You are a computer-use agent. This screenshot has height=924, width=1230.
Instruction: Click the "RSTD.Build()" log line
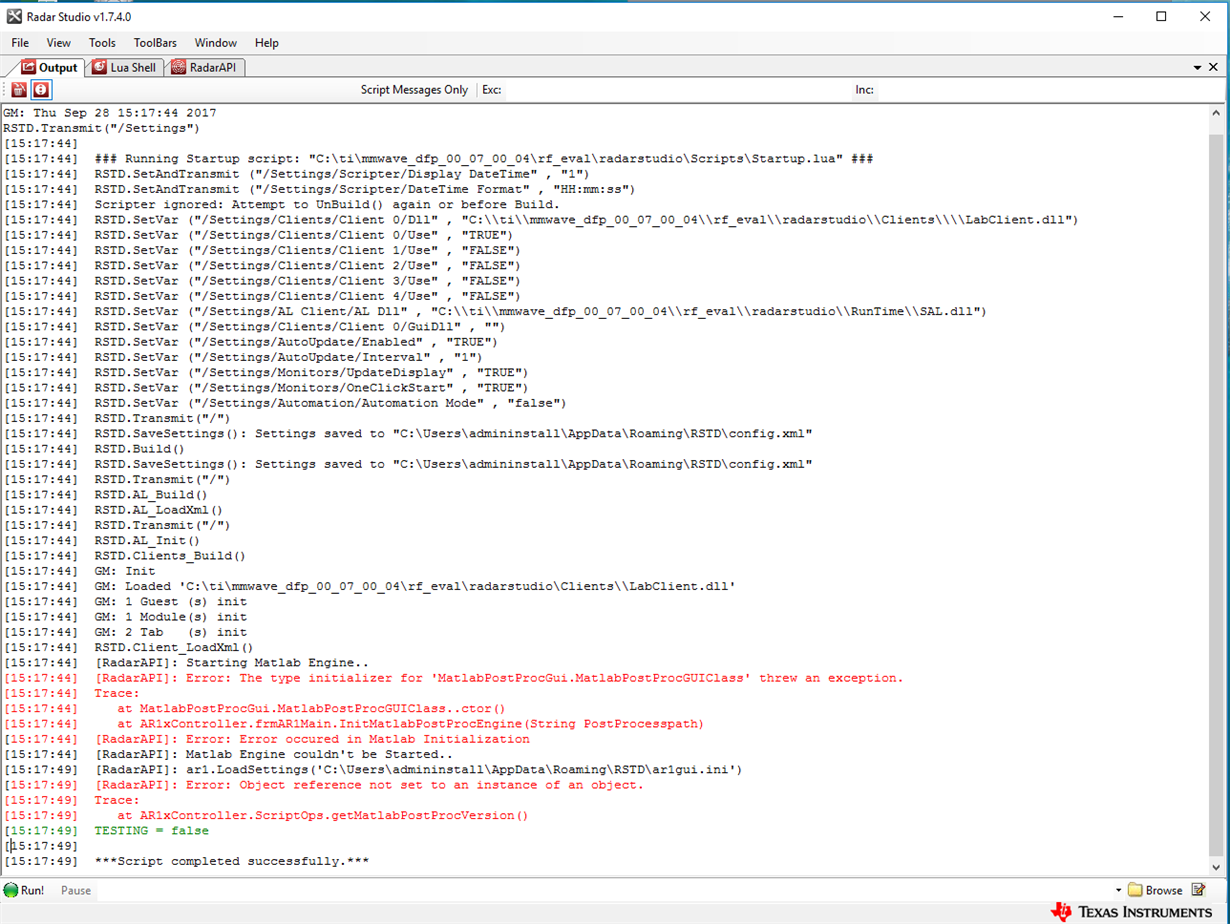coord(140,449)
